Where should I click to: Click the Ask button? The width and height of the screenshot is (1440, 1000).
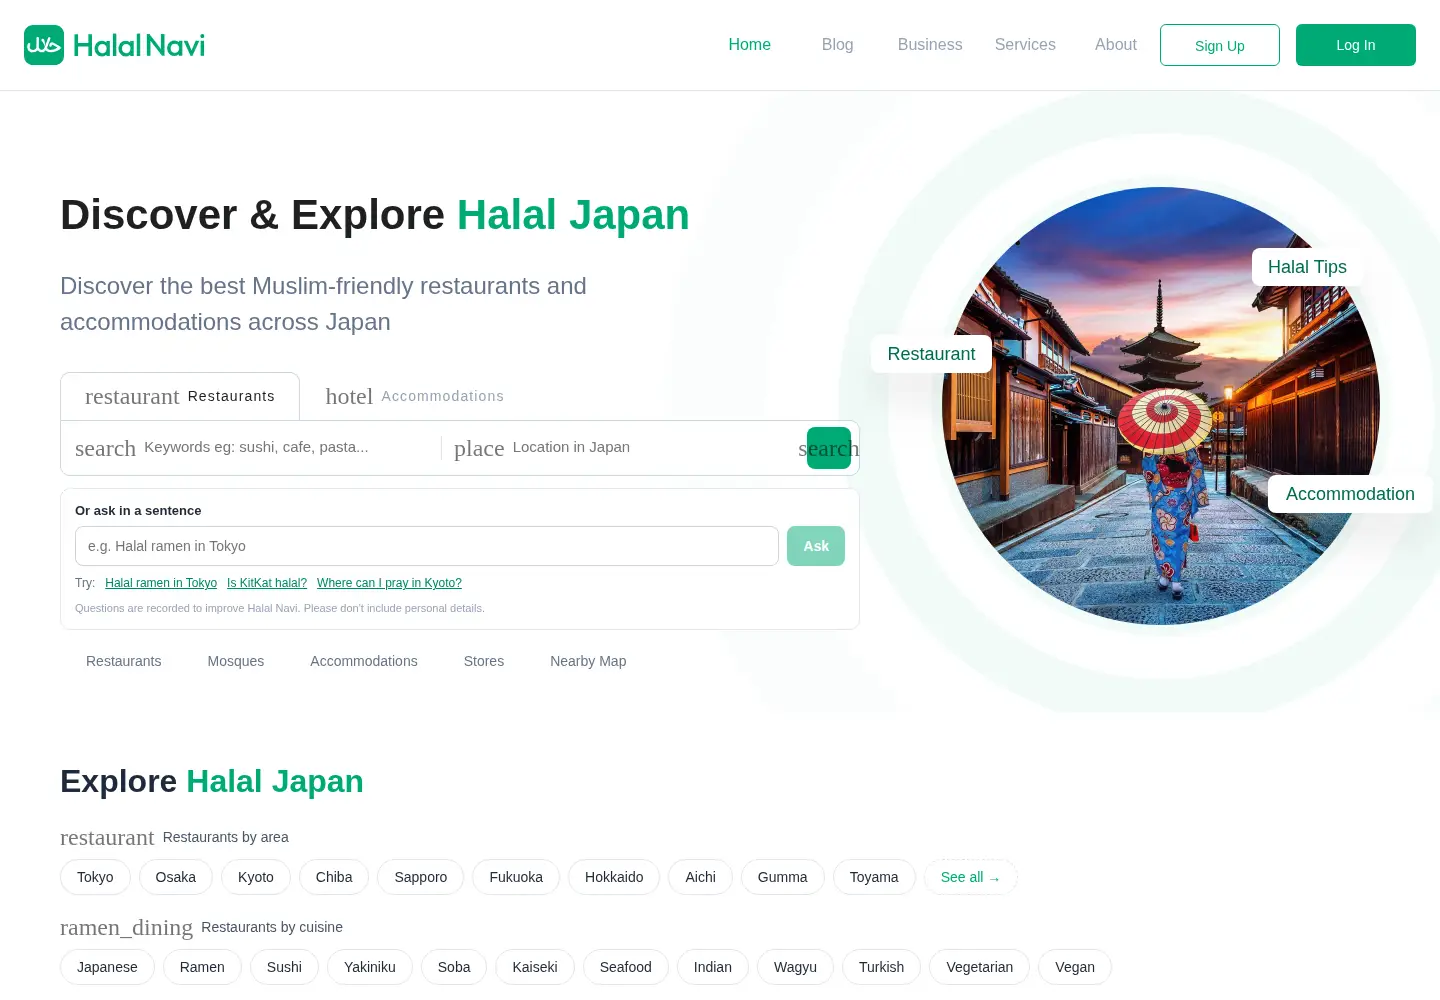[816, 546]
